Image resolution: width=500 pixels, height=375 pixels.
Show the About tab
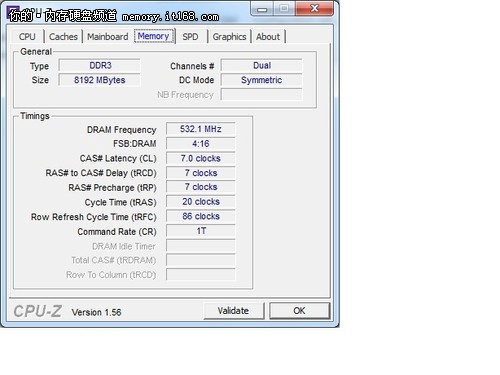(x=268, y=37)
